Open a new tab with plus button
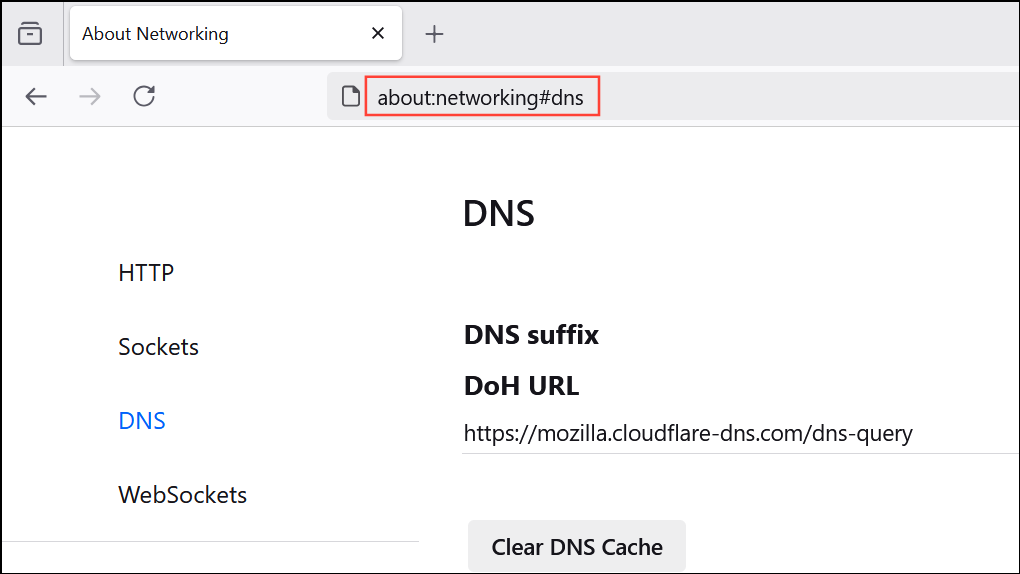 (x=434, y=34)
